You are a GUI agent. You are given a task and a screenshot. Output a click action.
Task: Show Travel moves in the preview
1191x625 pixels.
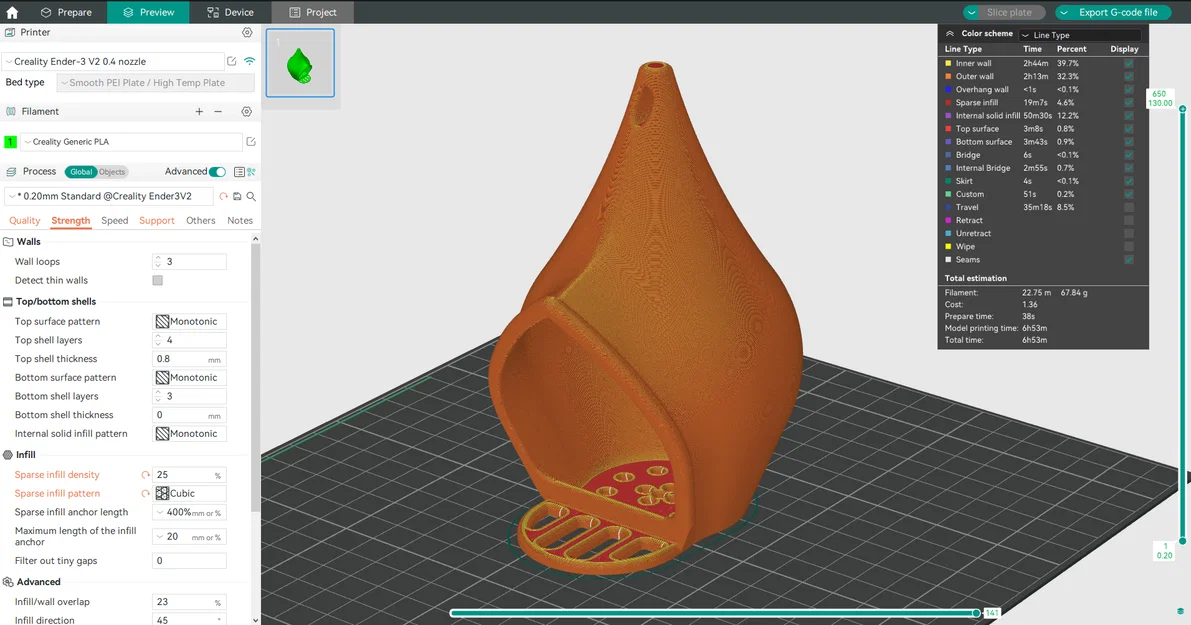1129,207
